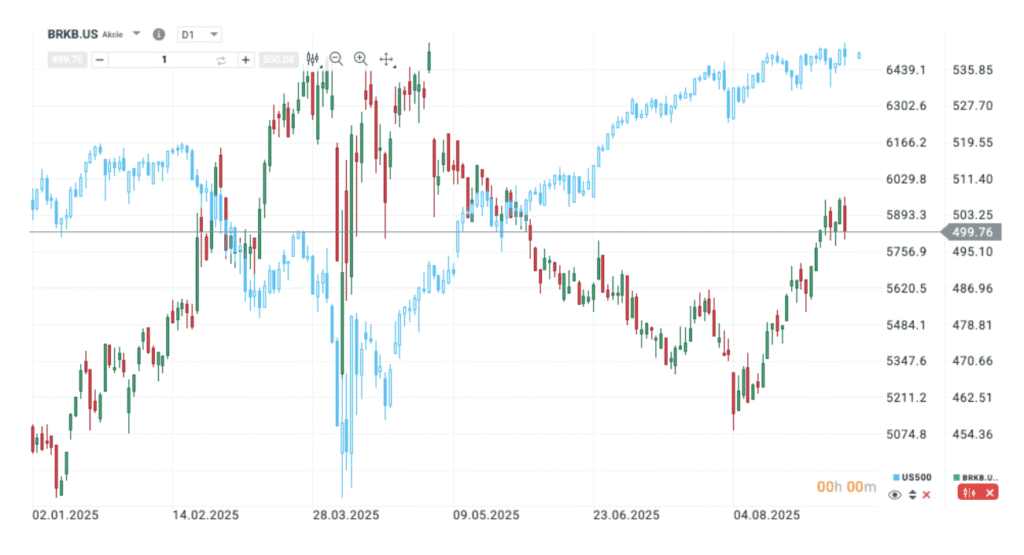Remove the US500 comparison overlay
Screen dimensions: 1024x555
[x=927, y=495]
